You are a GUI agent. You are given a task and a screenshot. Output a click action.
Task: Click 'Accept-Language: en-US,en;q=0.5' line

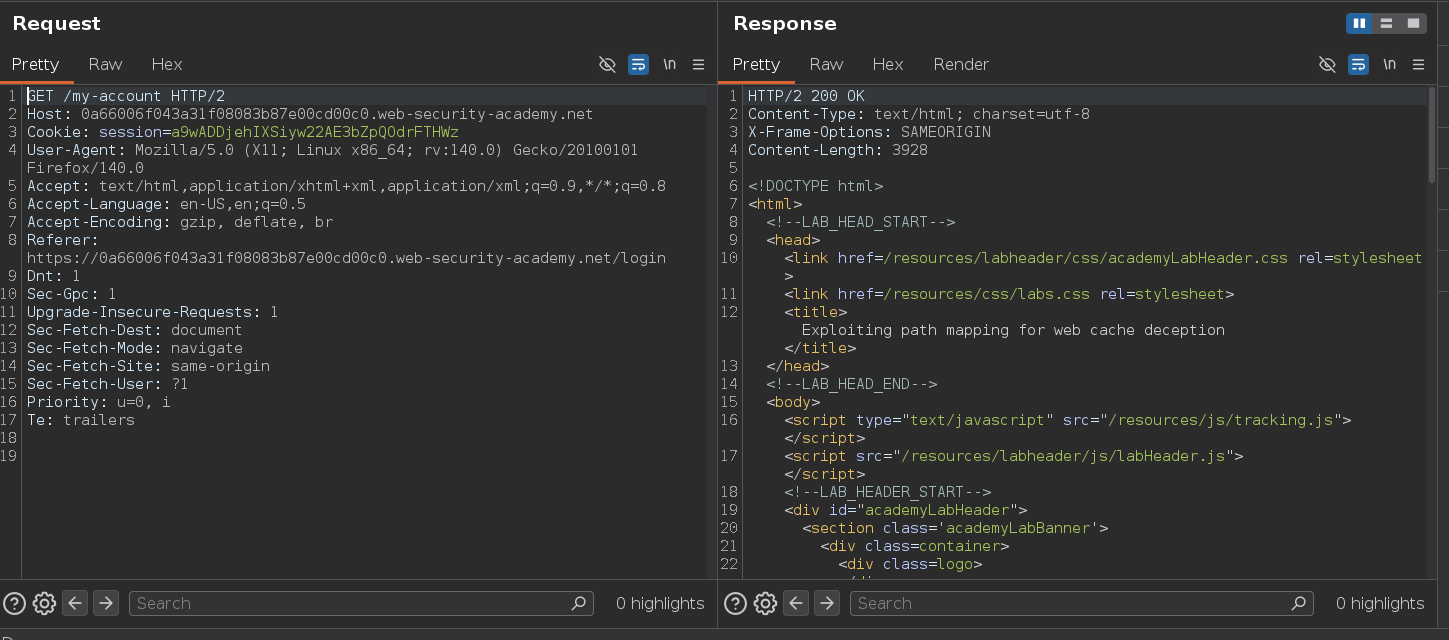(166, 204)
